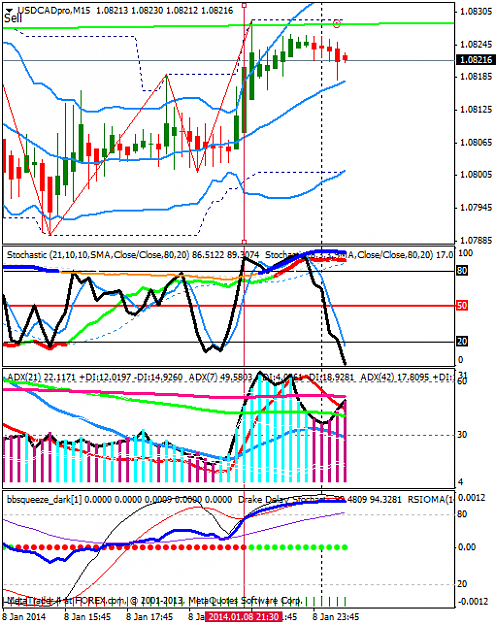Image resolution: width=496 pixels, height=625 pixels.
Task: Click the 8 Jan 2014 date label
Action: pyautogui.click(x=24, y=617)
